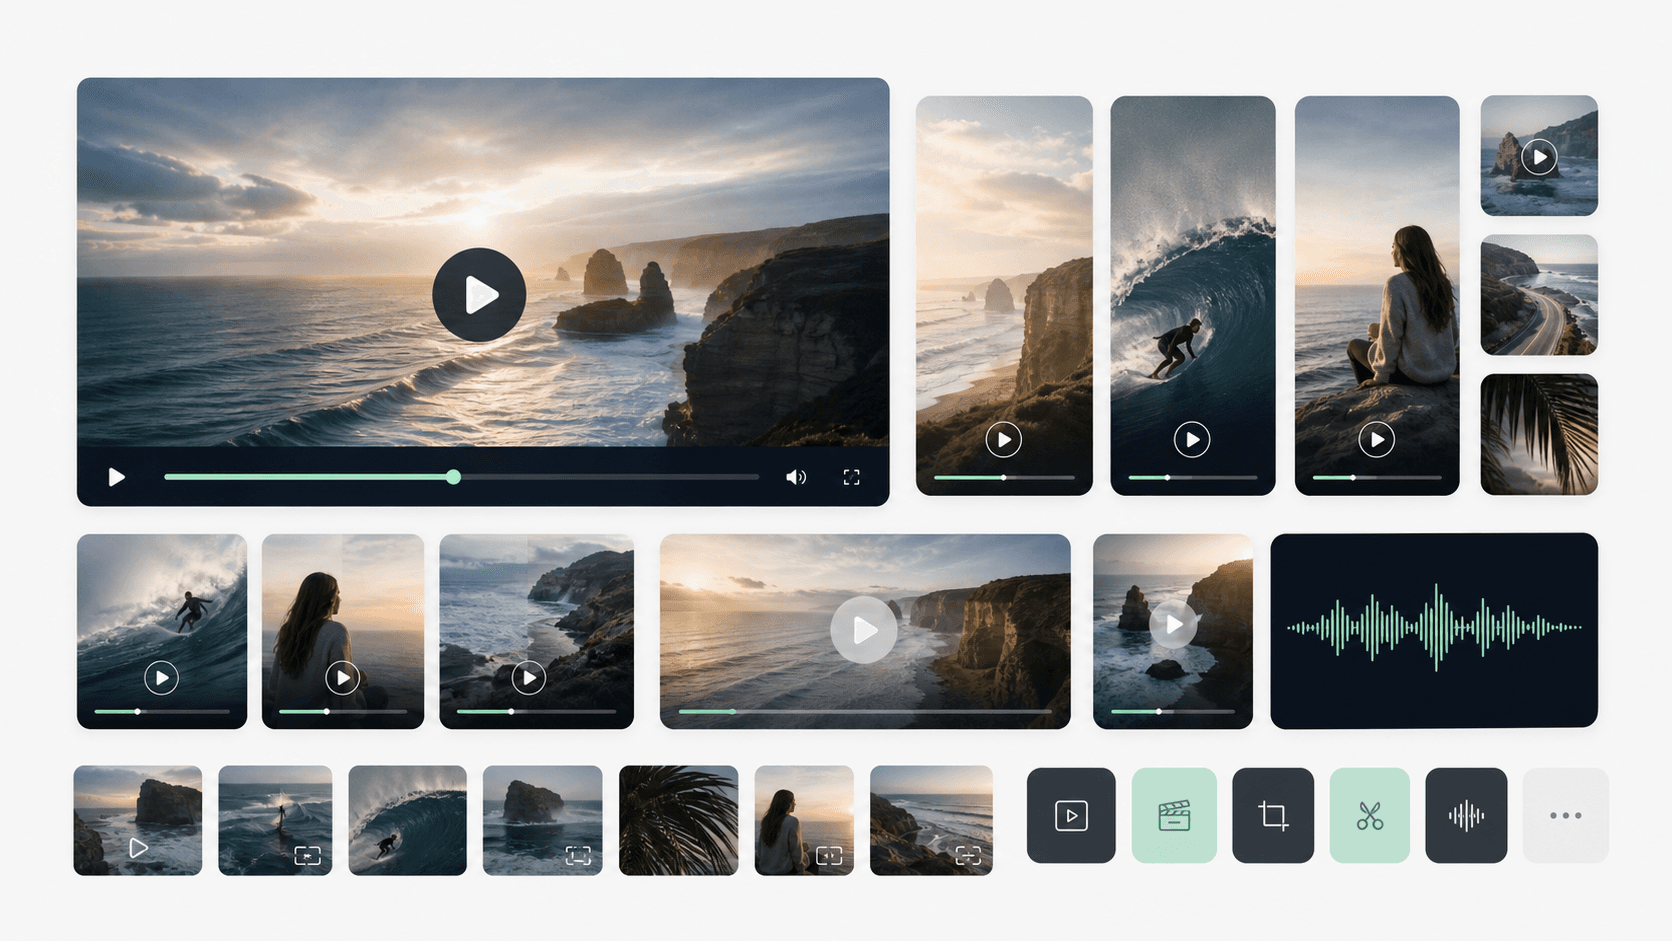Select the filmstrip palm leaf thumbnail

point(678,820)
